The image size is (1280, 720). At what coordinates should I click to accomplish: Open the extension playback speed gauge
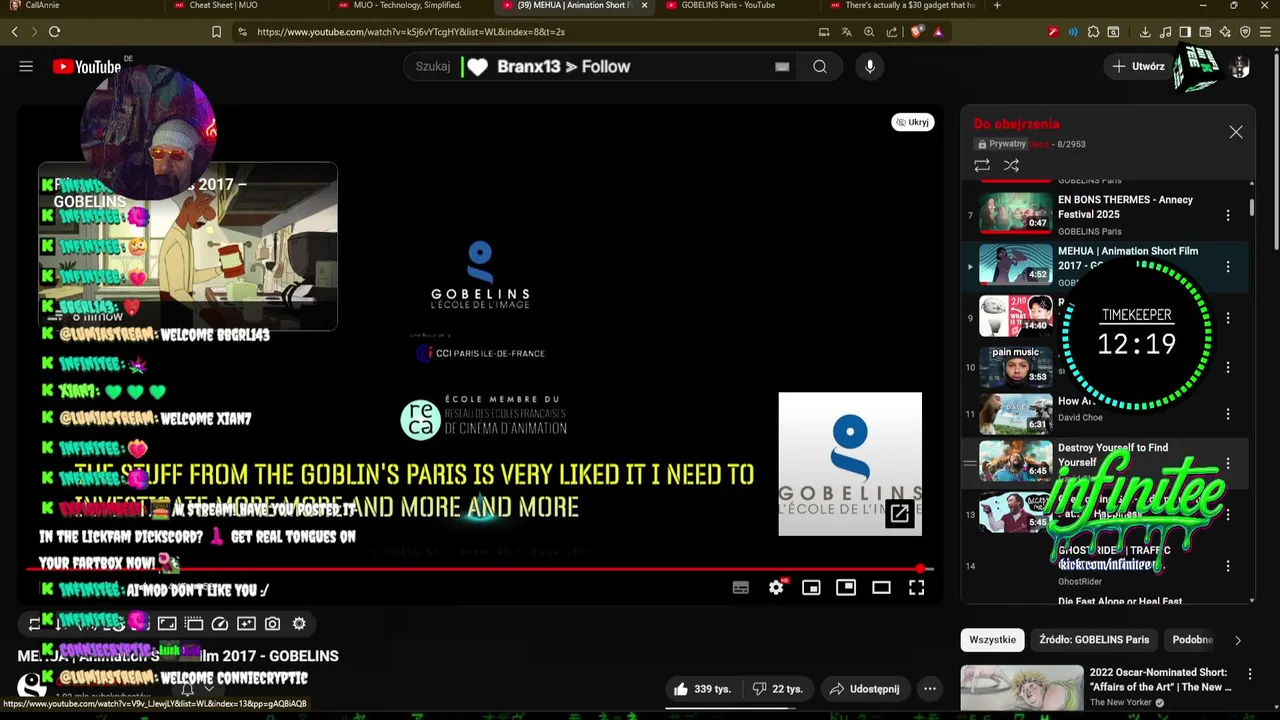[220, 624]
